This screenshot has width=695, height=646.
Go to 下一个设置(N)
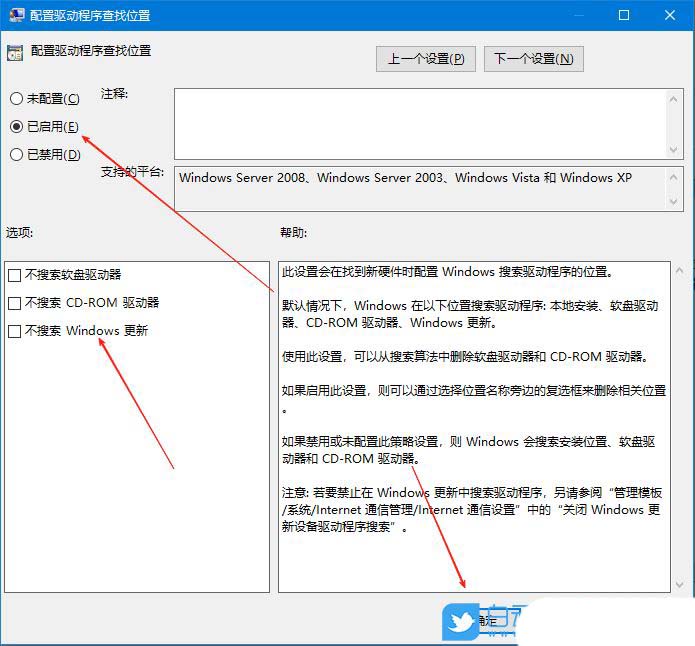(533, 59)
